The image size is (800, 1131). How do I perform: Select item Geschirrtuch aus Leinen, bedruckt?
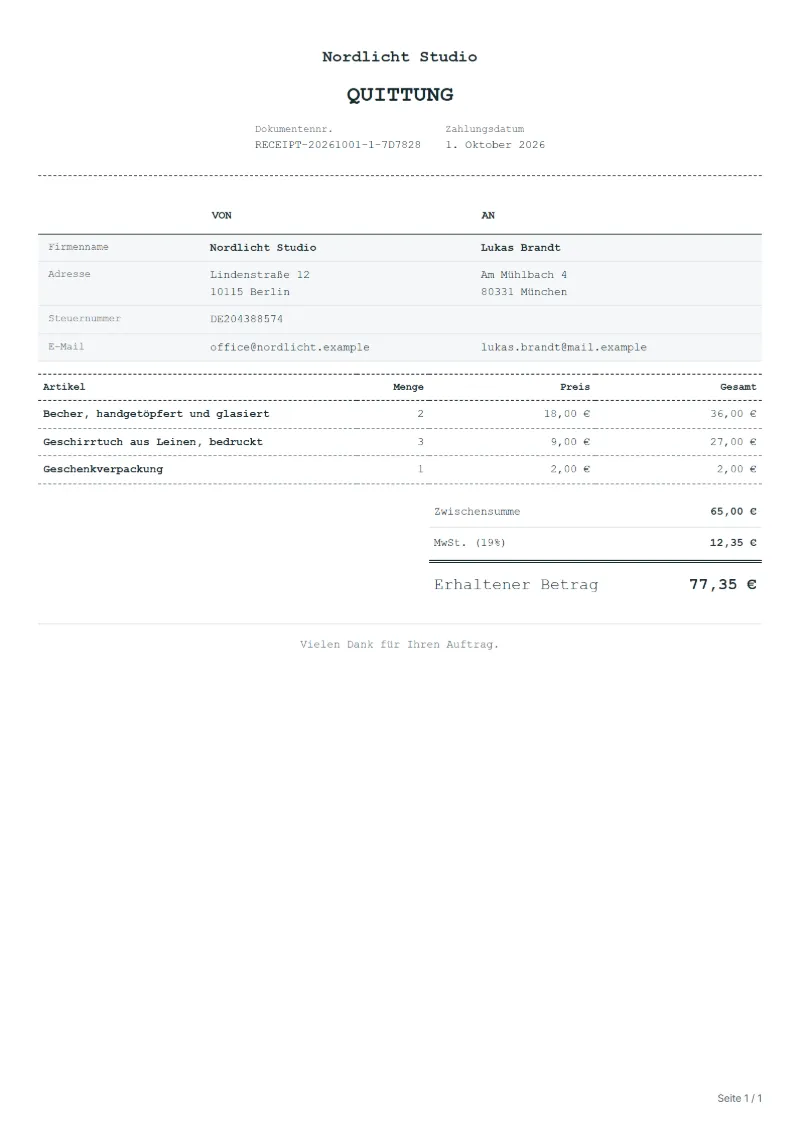153,442
